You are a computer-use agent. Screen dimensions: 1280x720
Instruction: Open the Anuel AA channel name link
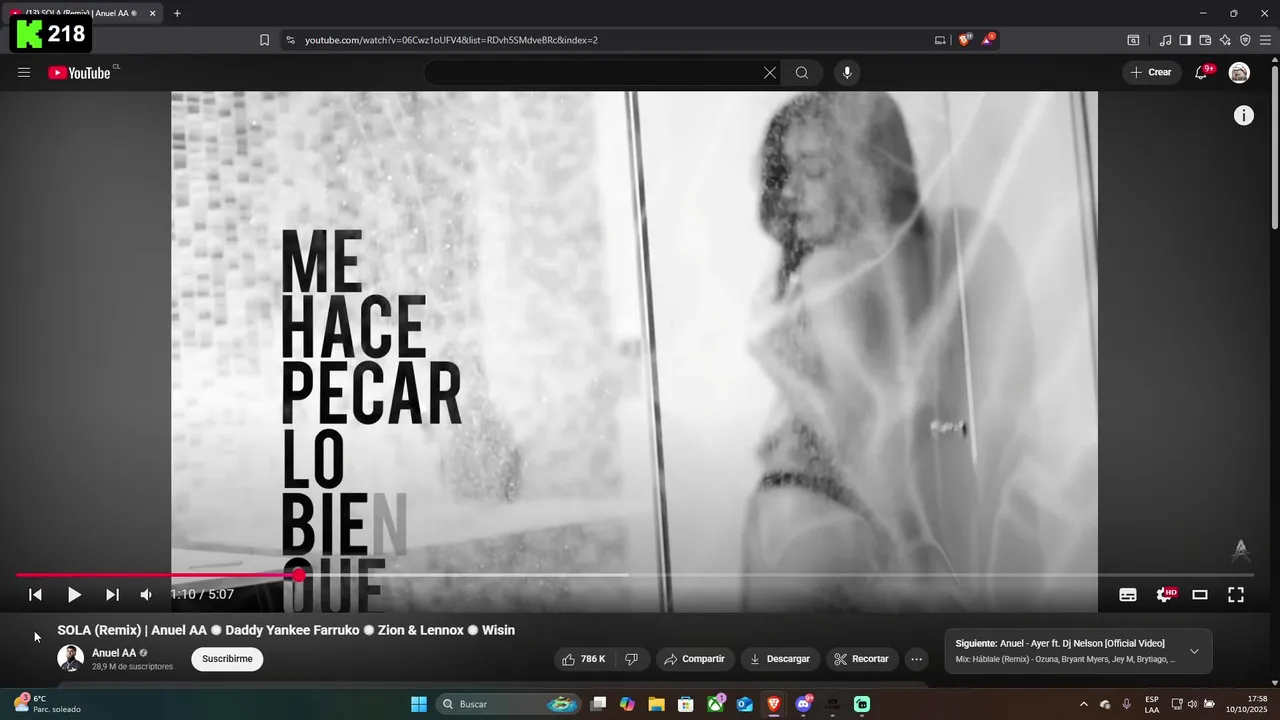(114, 653)
